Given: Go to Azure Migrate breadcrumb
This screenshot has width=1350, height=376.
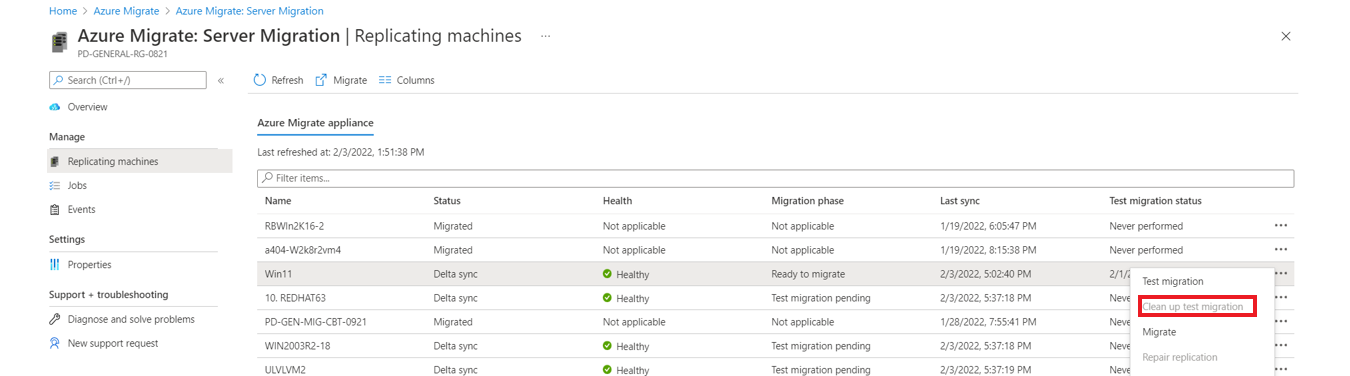Looking at the screenshot, I should [x=126, y=11].
